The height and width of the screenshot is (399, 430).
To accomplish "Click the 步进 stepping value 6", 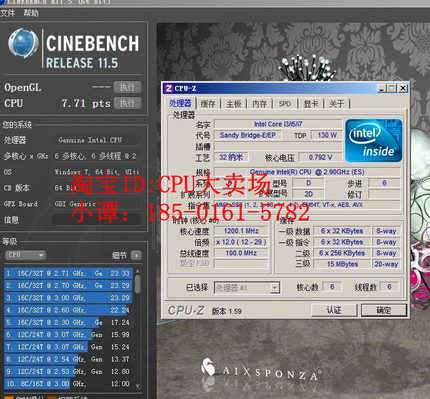I will click(384, 183).
